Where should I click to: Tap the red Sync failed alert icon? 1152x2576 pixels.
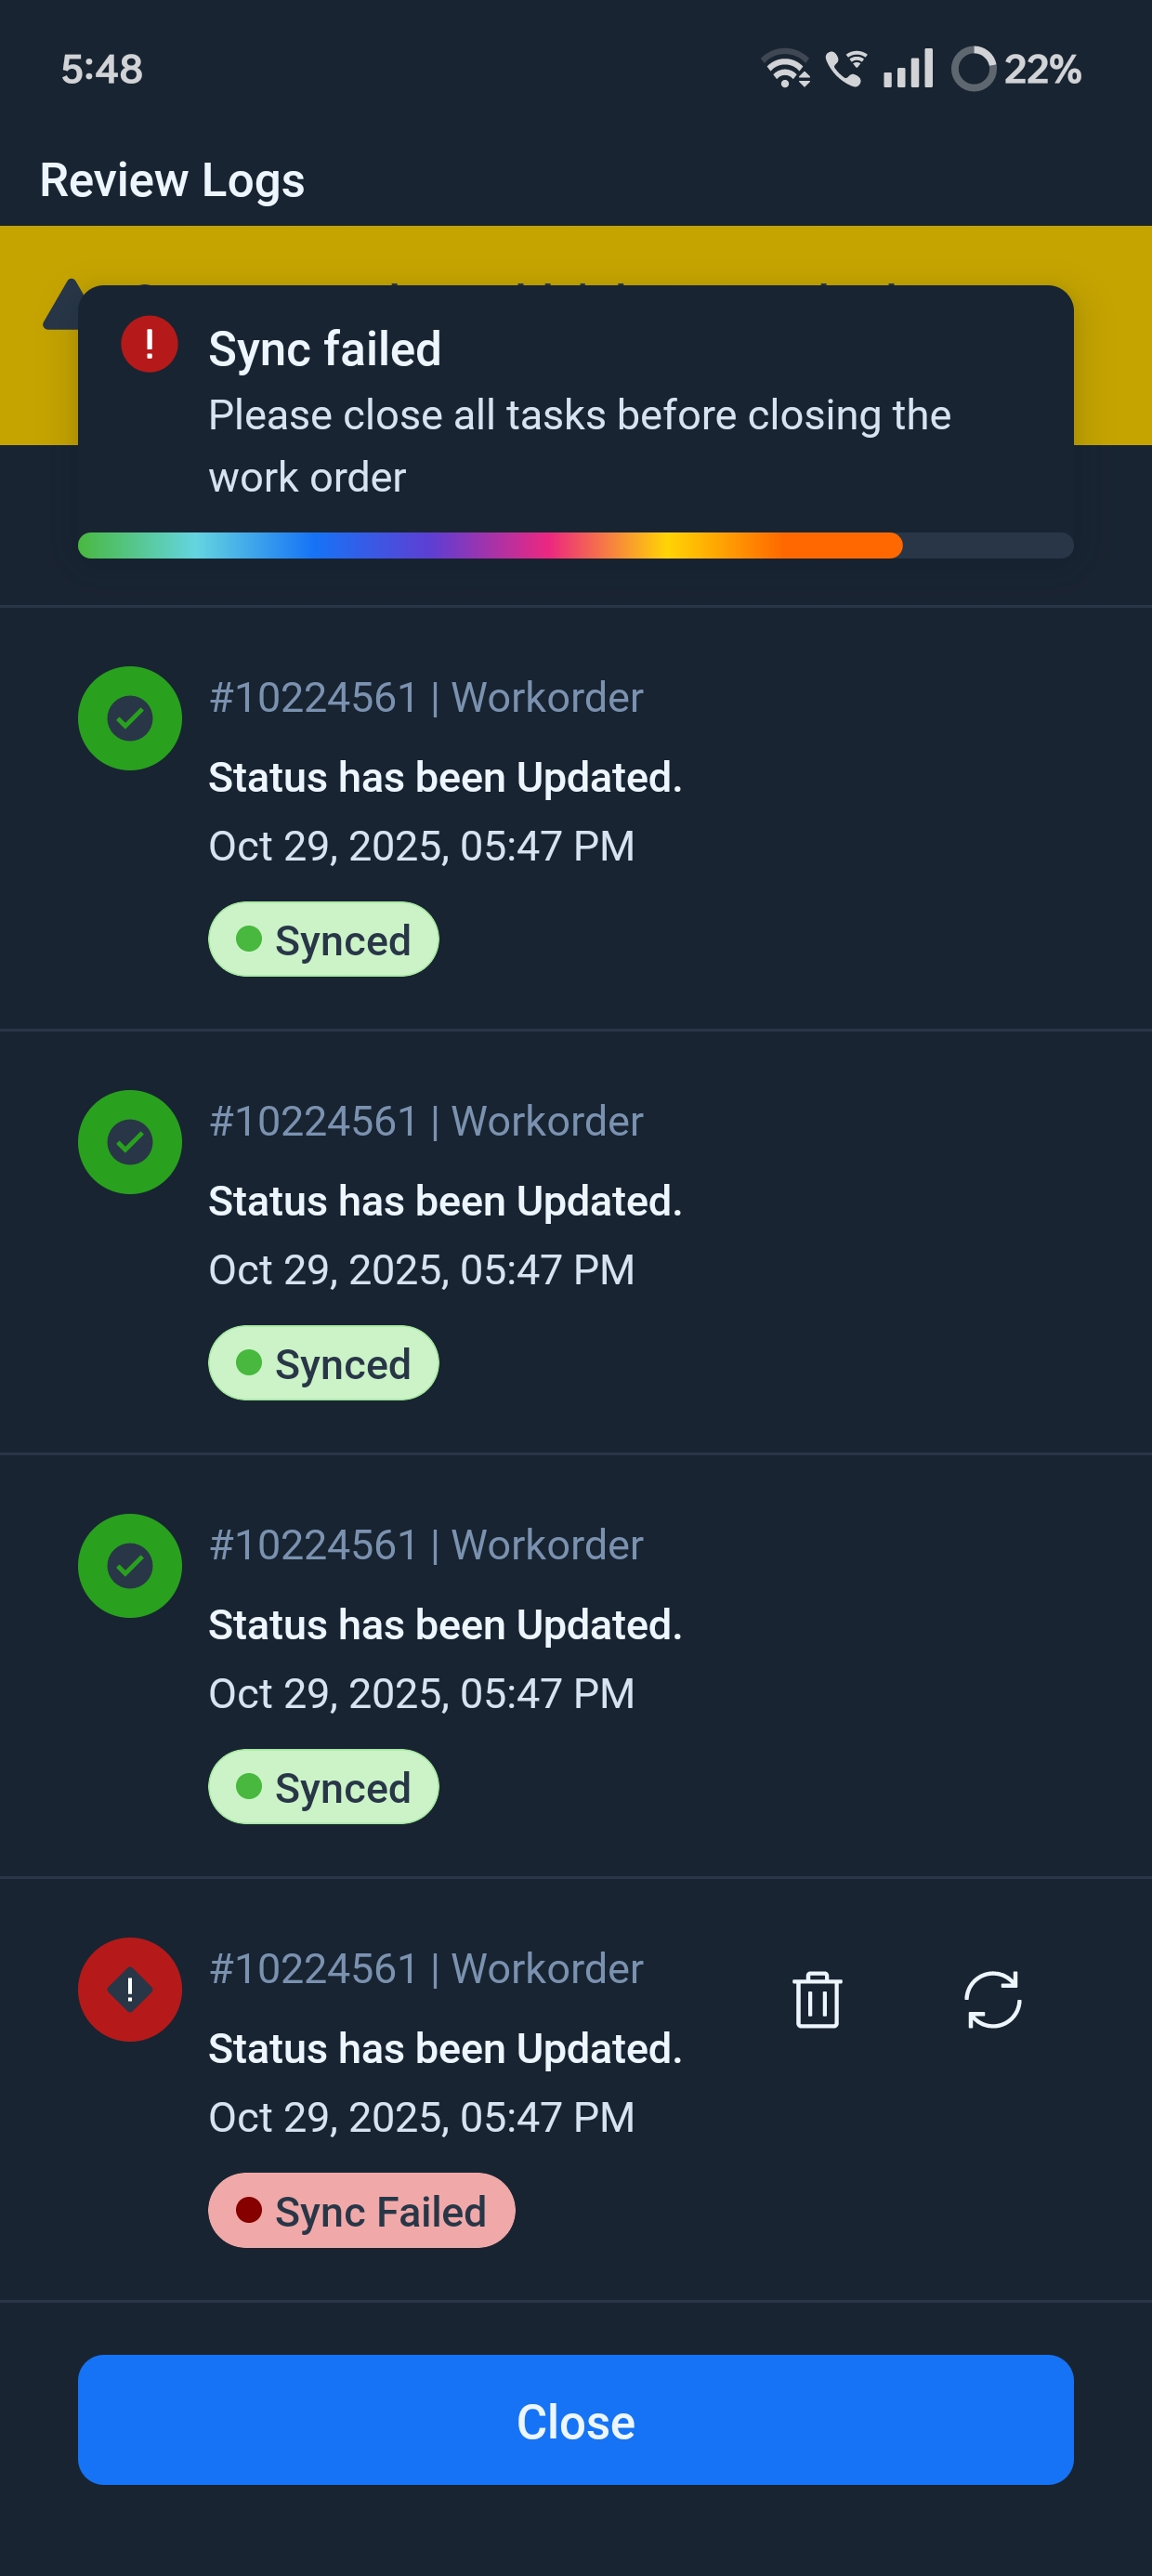tap(149, 345)
